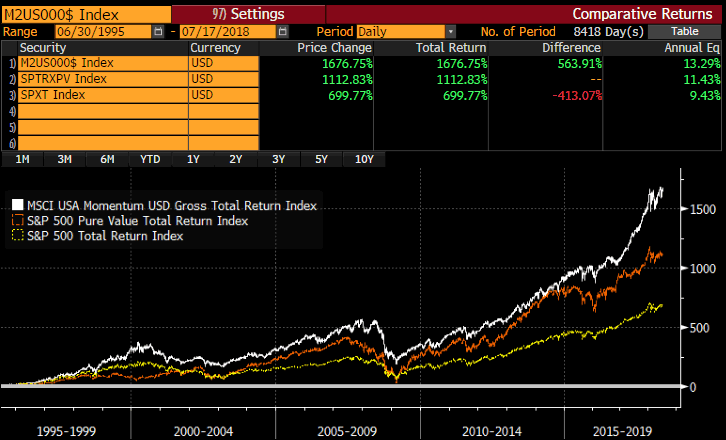Click the 2005-2009 x-axis label
This screenshot has height=440, width=726.
point(347,432)
